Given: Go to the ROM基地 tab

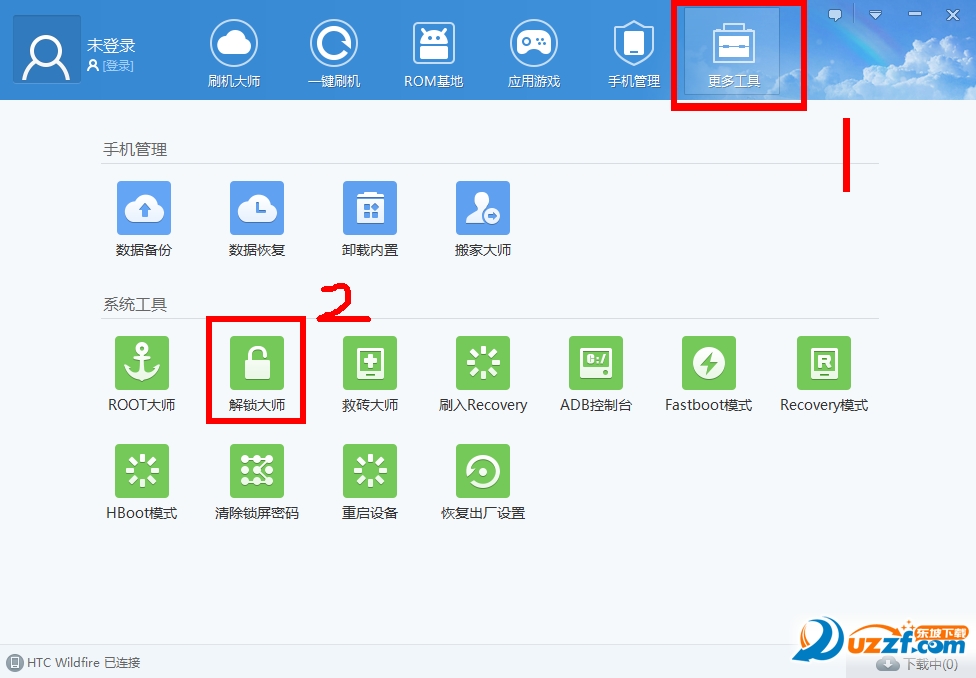Looking at the screenshot, I should [x=433, y=54].
